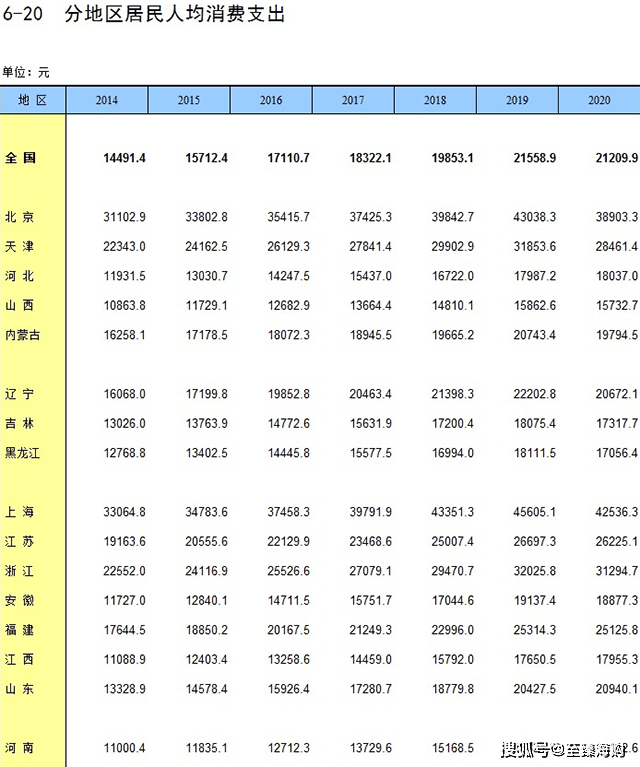Viewport: 640px width, 767px height.
Task: Select the 上海 row label
Action: click(20, 512)
